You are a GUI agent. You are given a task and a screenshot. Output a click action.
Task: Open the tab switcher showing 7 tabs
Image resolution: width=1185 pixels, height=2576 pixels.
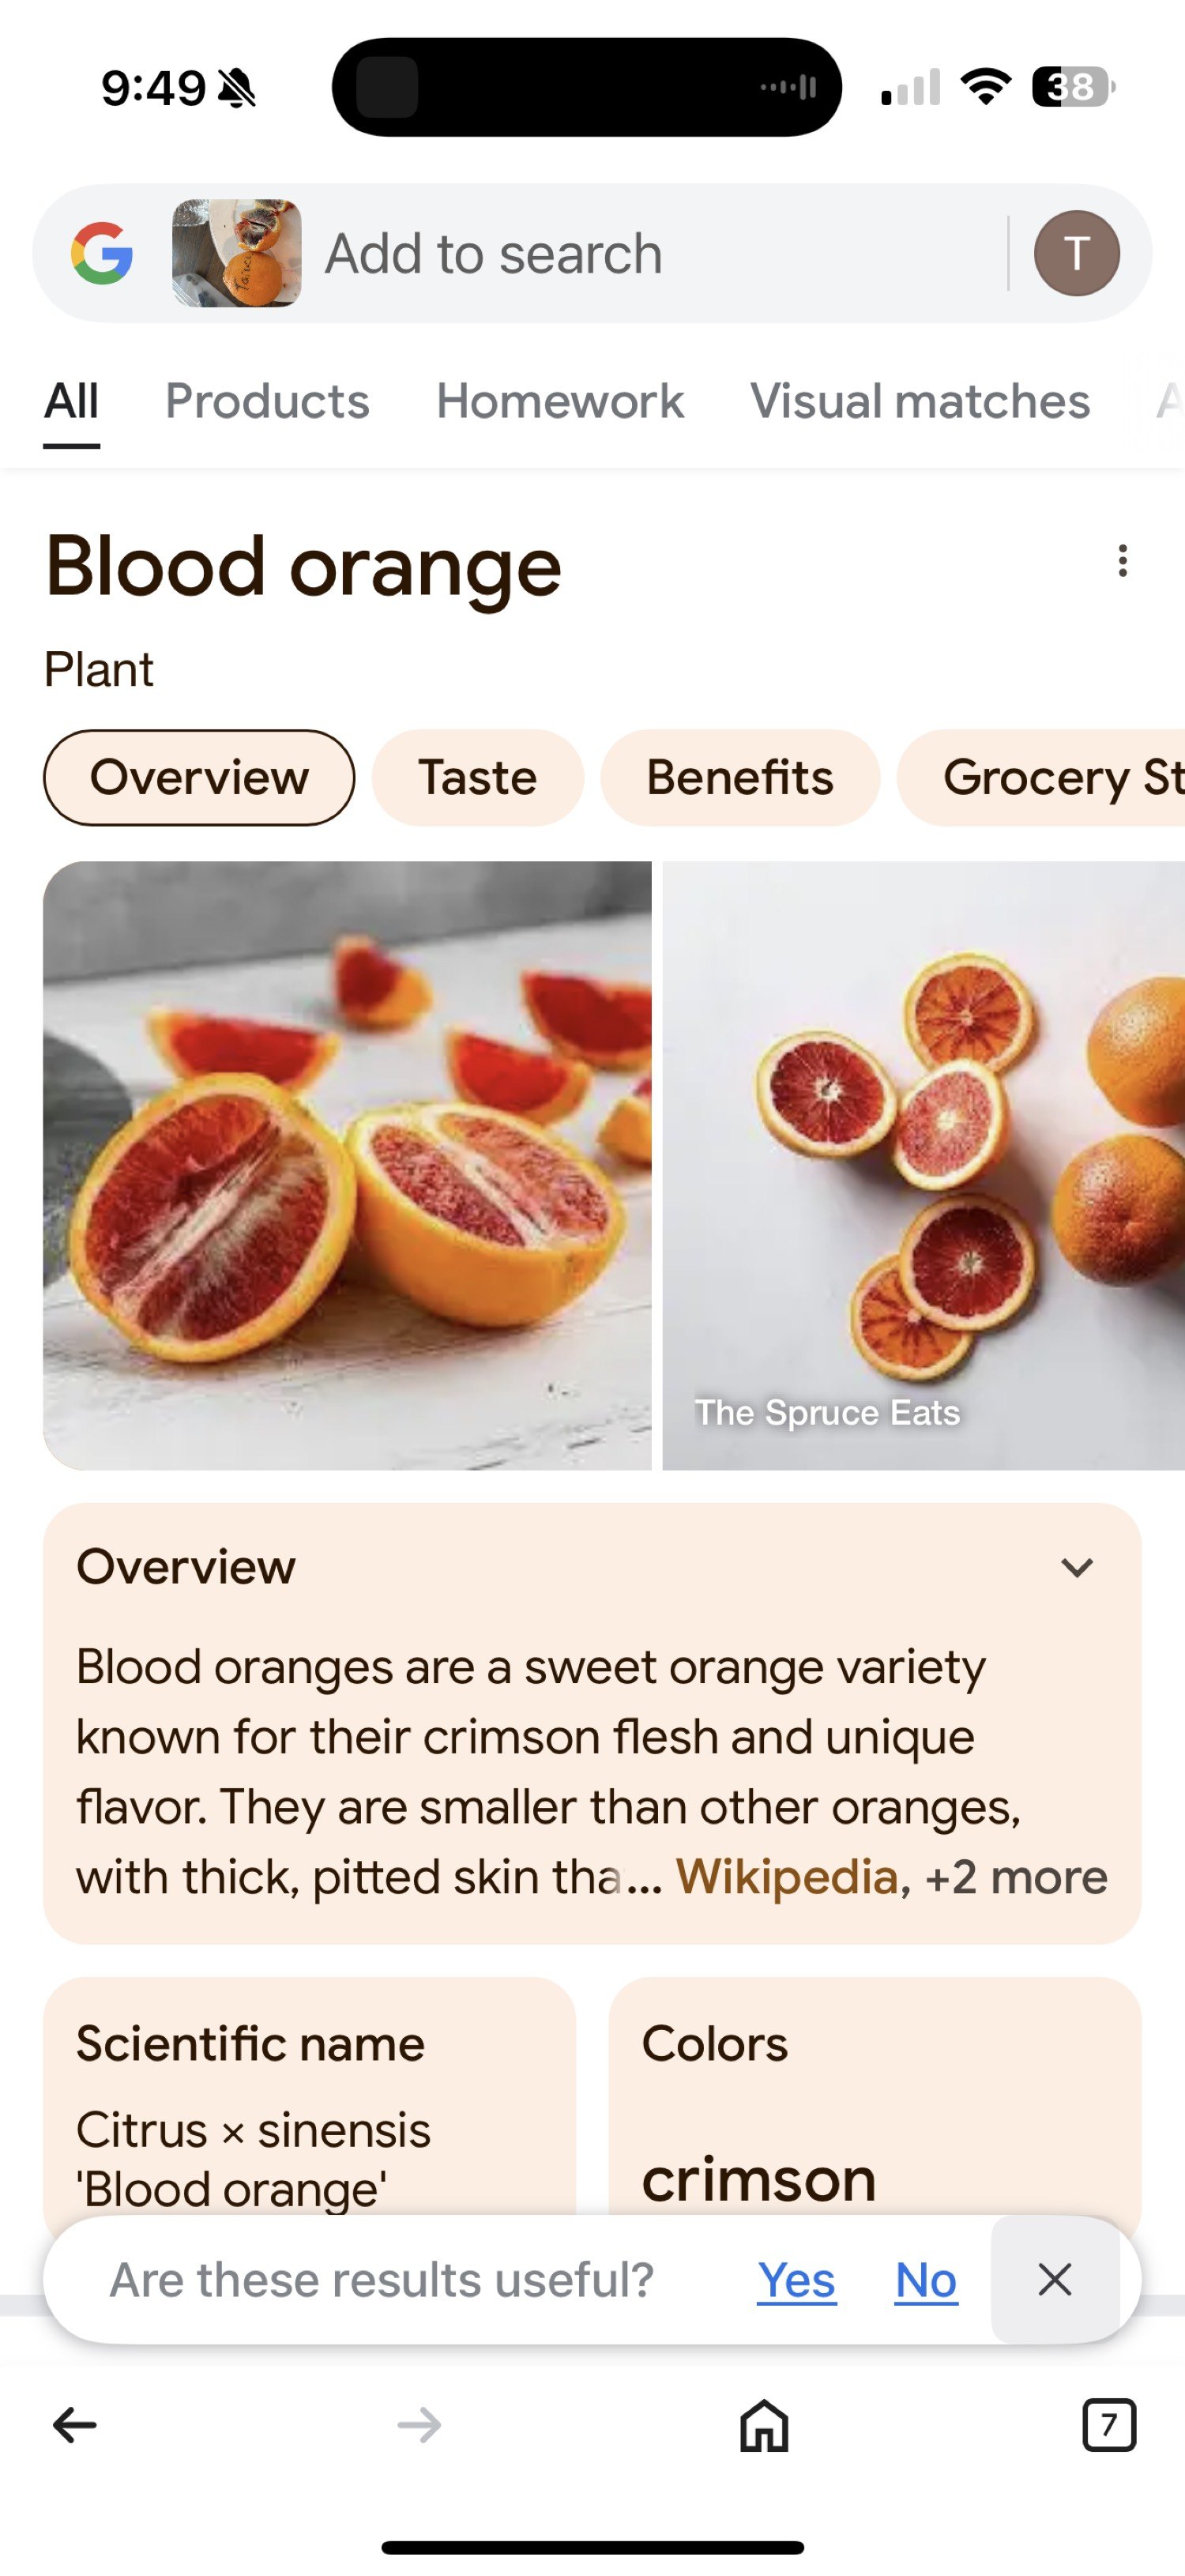click(x=1109, y=2424)
